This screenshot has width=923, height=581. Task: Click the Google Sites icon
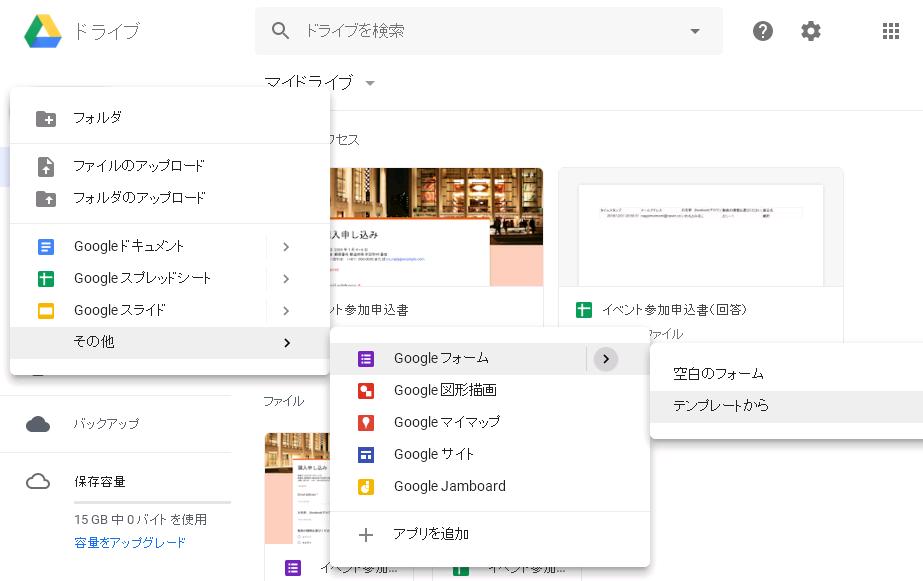(366, 454)
